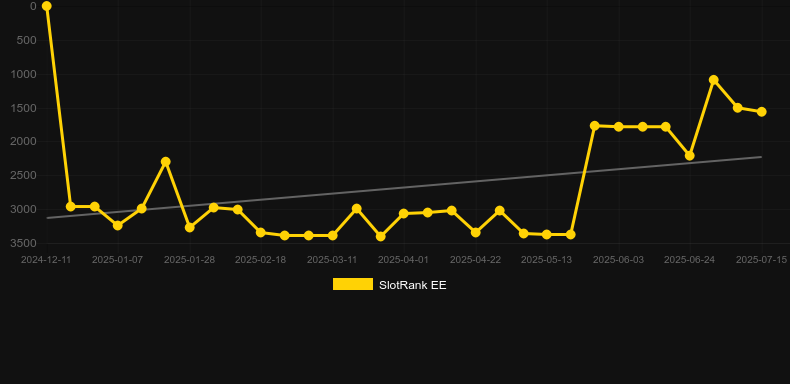The height and width of the screenshot is (384, 790).
Task: Select the final data point at 2025-07-15
Action: pyautogui.click(x=762, y=111)
